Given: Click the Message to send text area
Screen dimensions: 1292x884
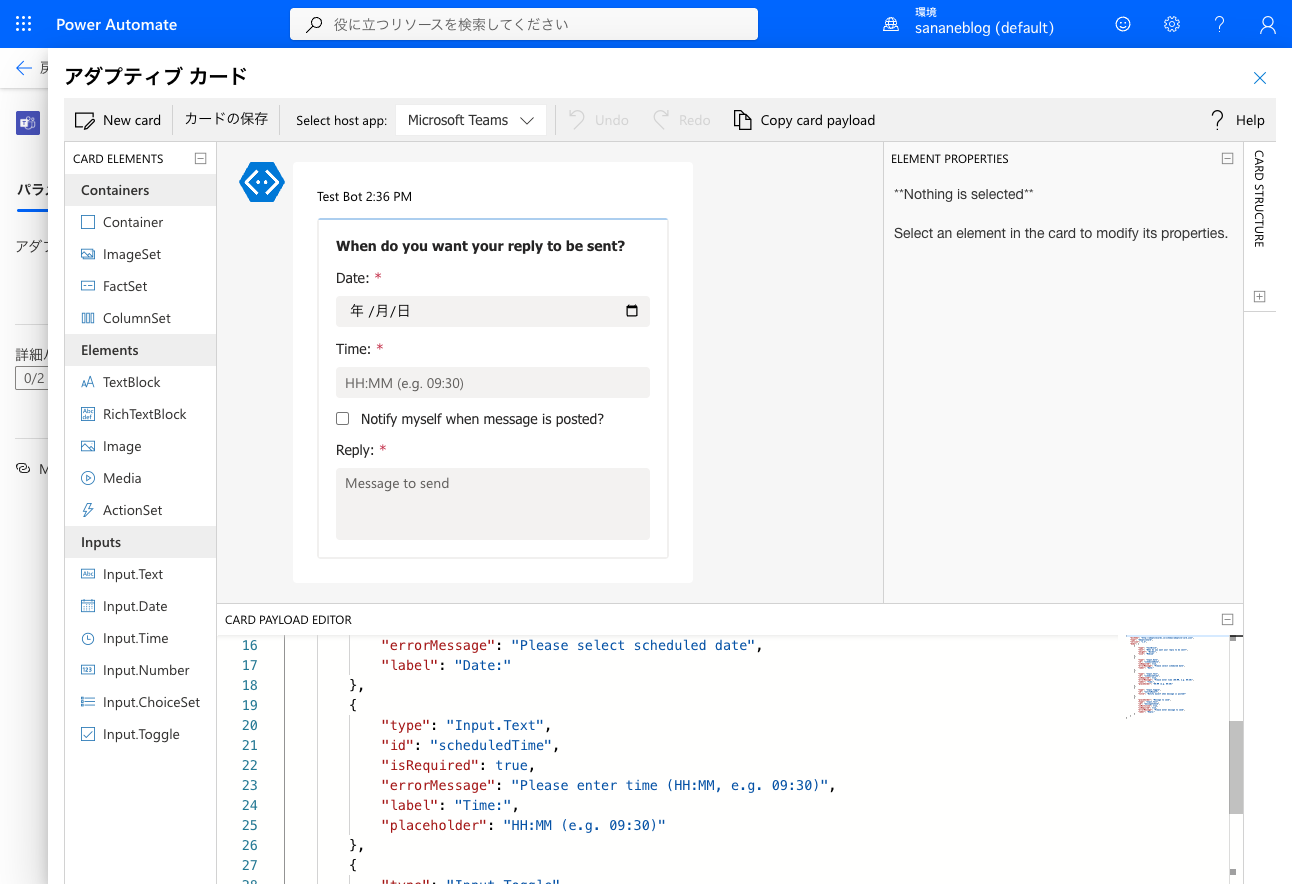Looking at the screenshot, I should pos(493,504).
